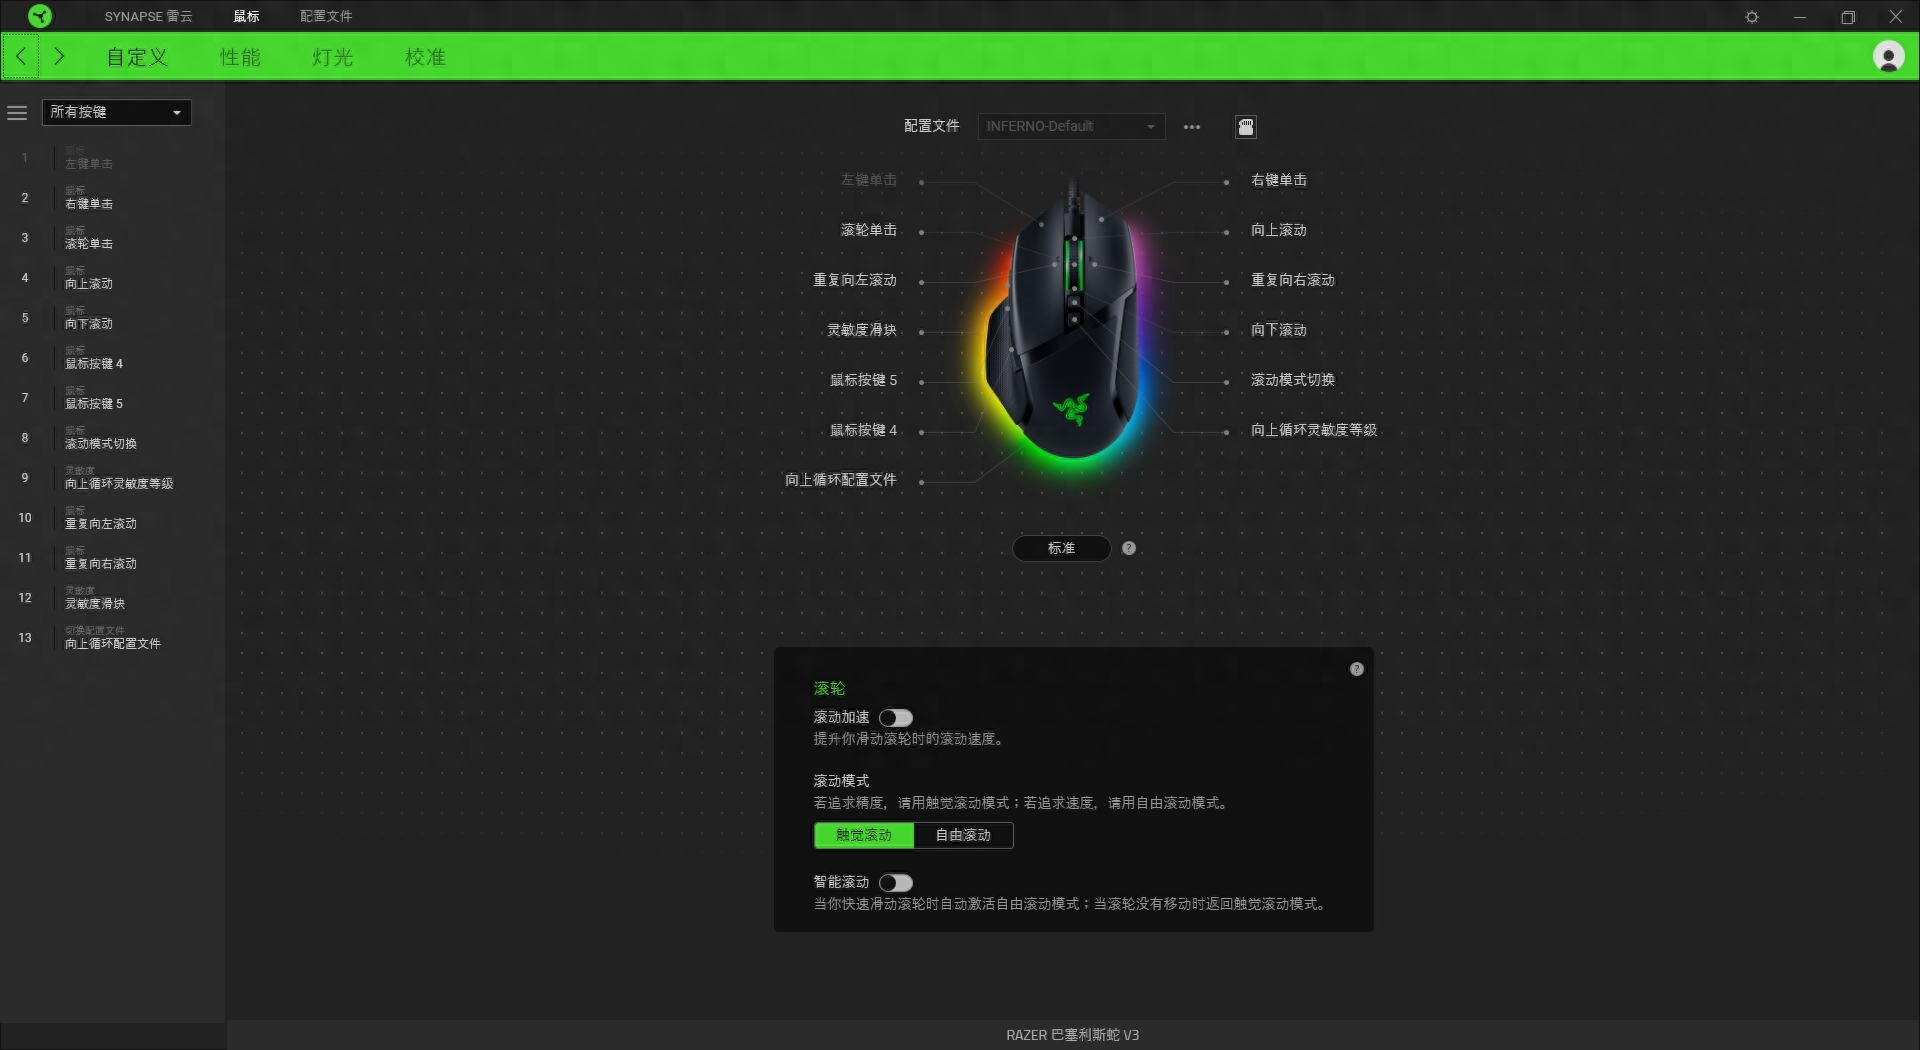Click 鼠标按键 5 label on diagram
Image resolution: width=1920 pixels, height=1050 pixels.
pos(863,380)
